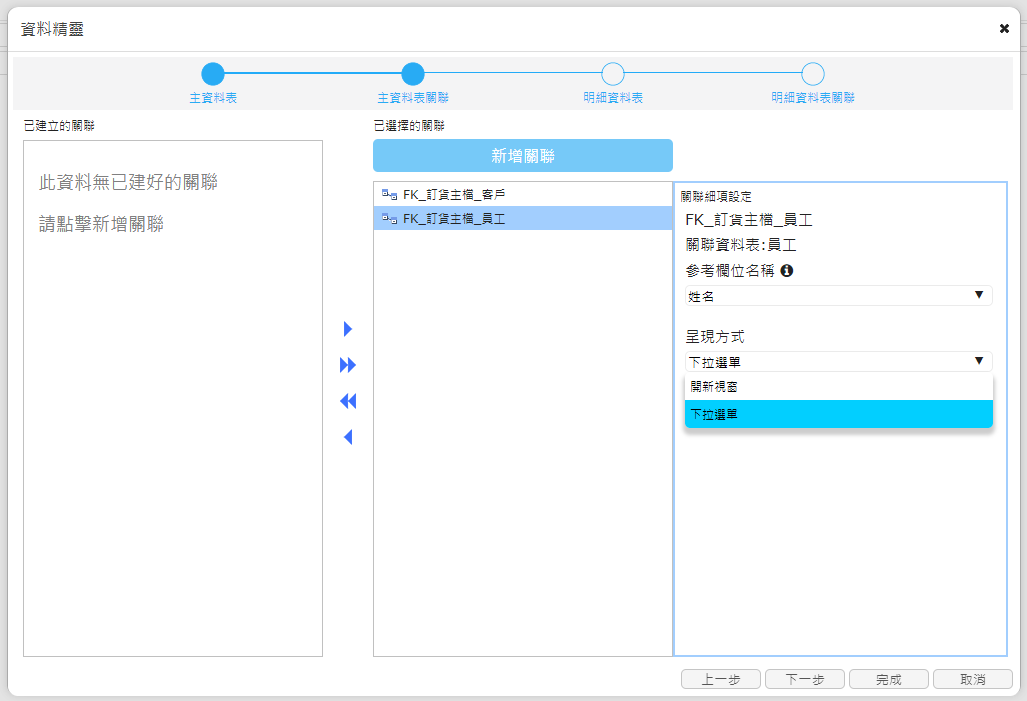Screen dimensions: 1027x701
Task: Click relation icon before FK_訂貨主檔_客戶
Action: pyautogui.click(x=390, y=195)
